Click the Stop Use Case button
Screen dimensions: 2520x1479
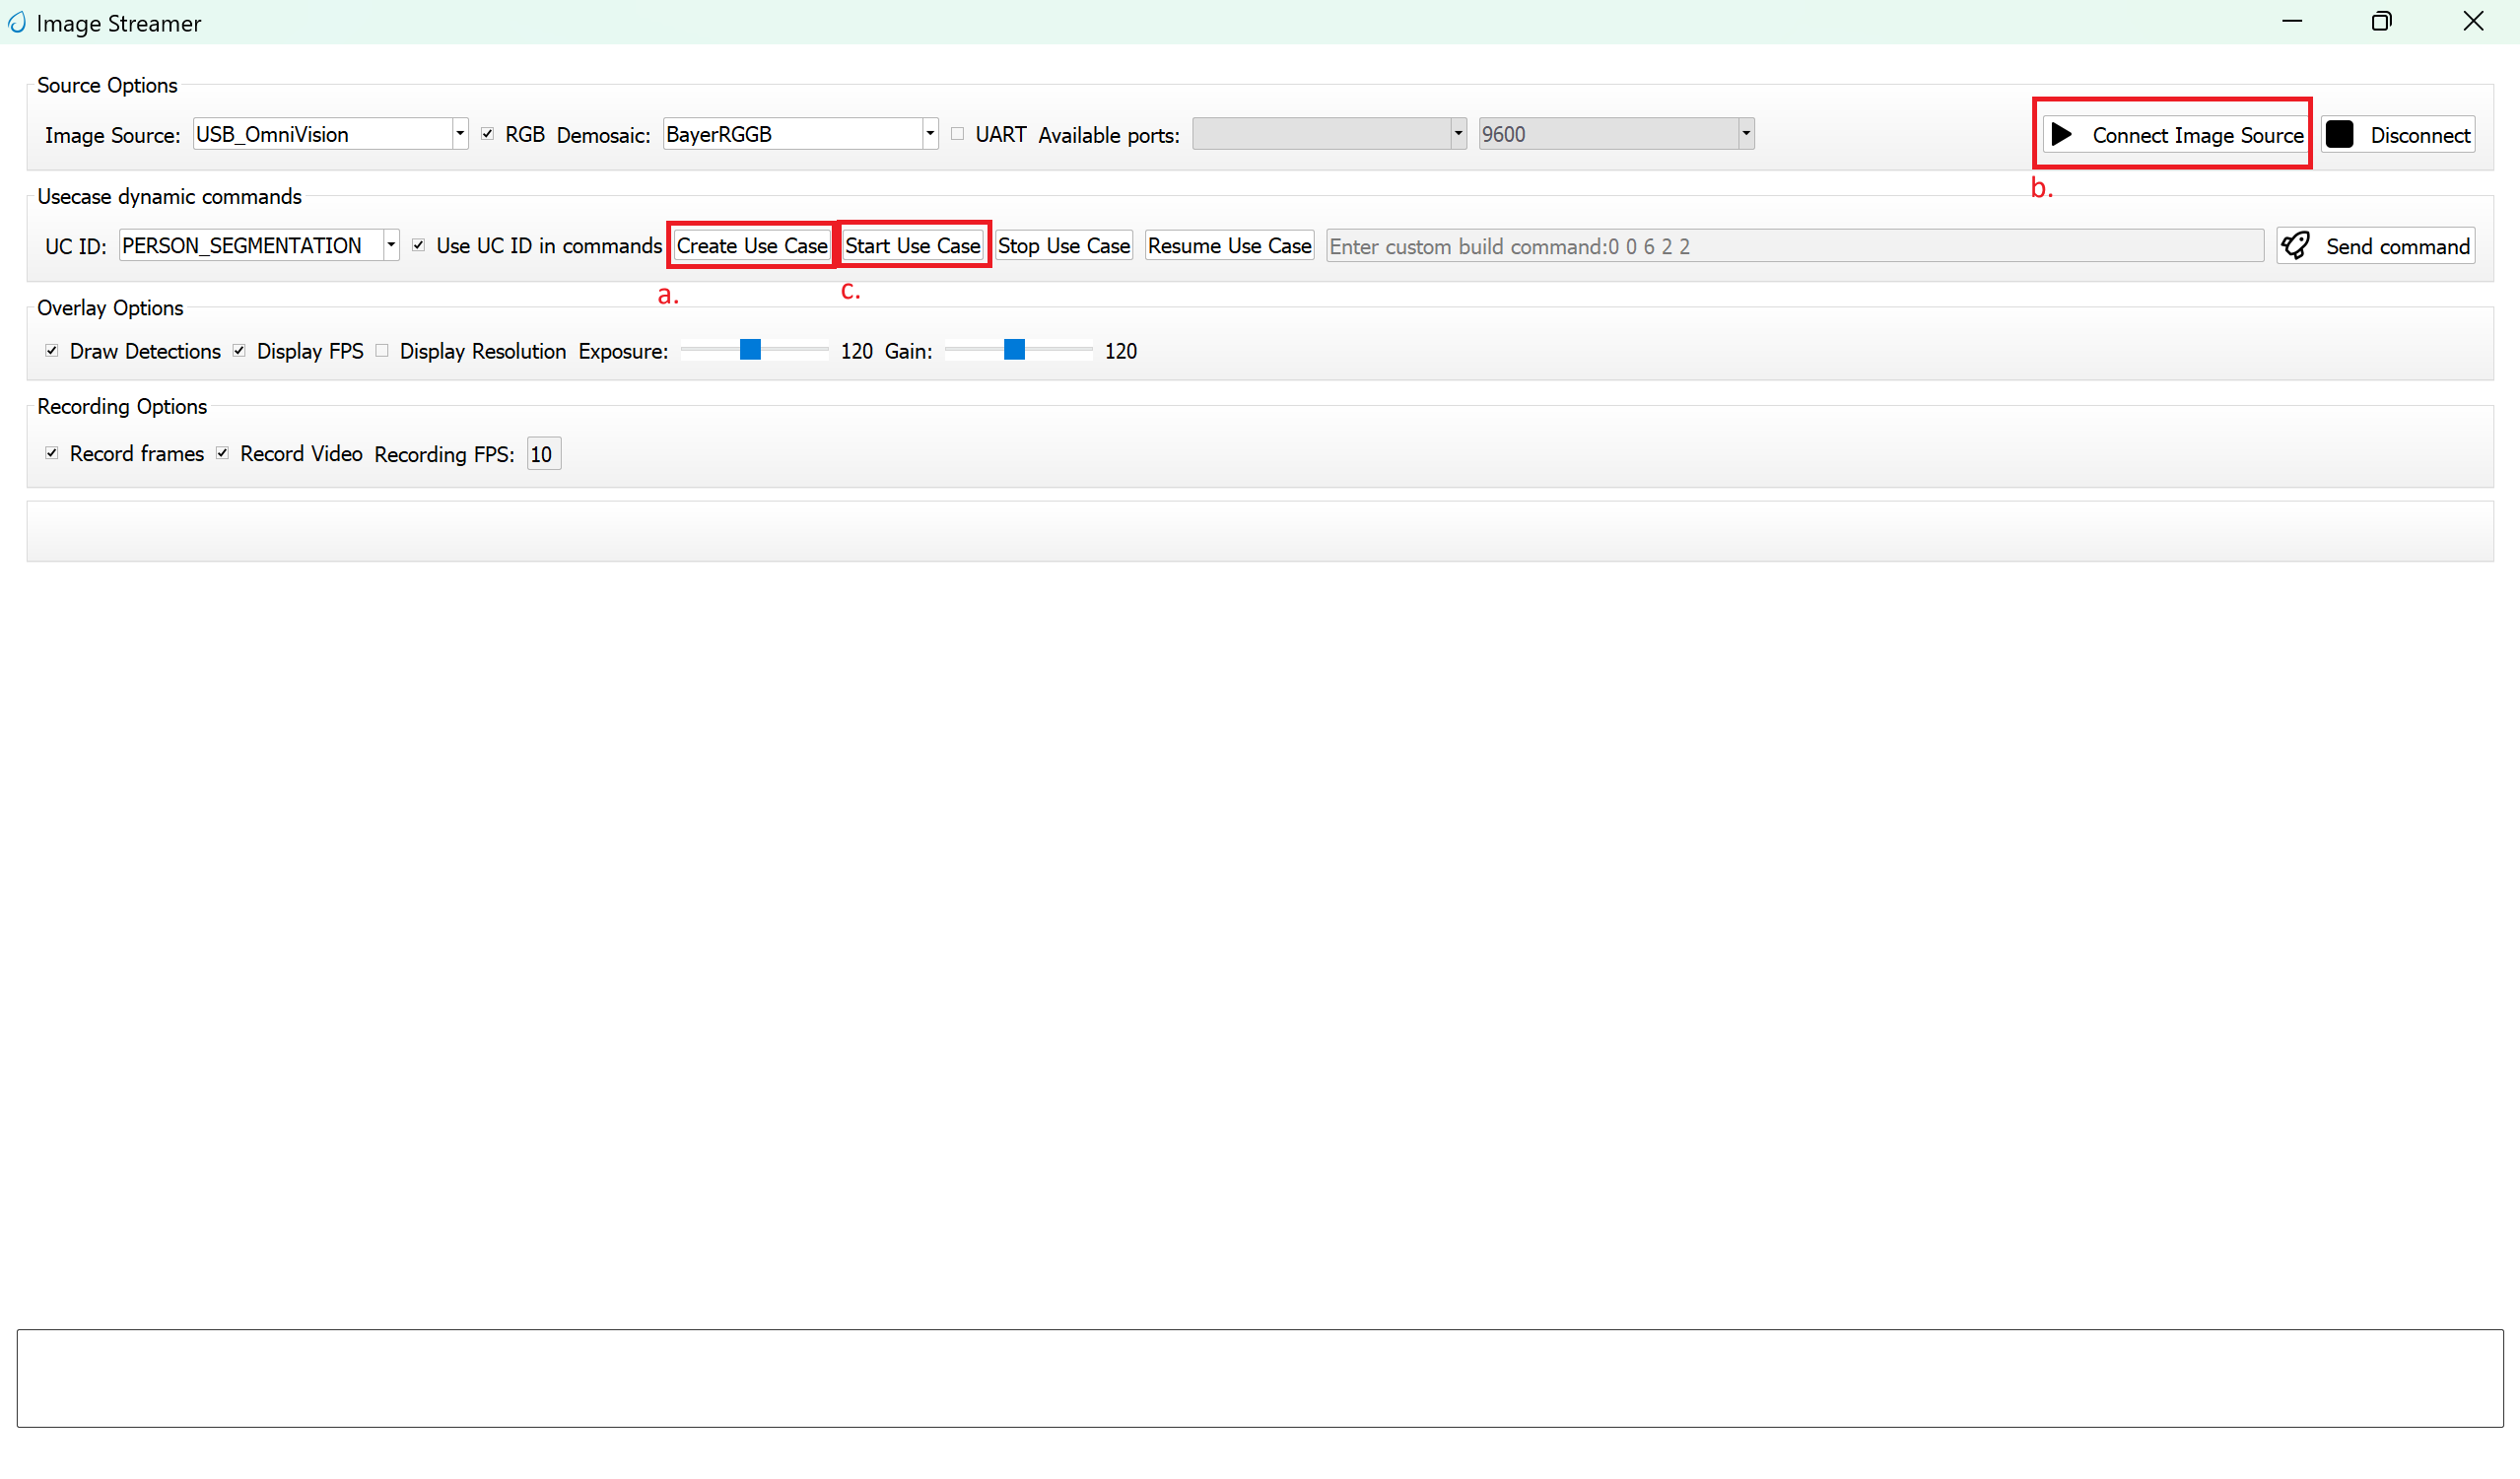[1063, 245]
